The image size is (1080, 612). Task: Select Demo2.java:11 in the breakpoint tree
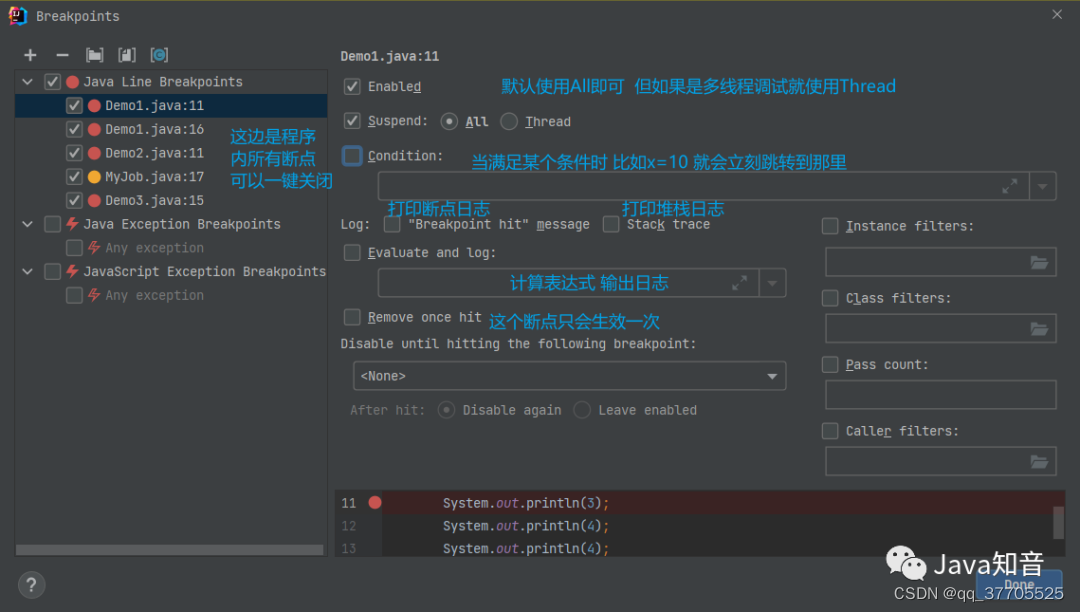tap(154, 153)
